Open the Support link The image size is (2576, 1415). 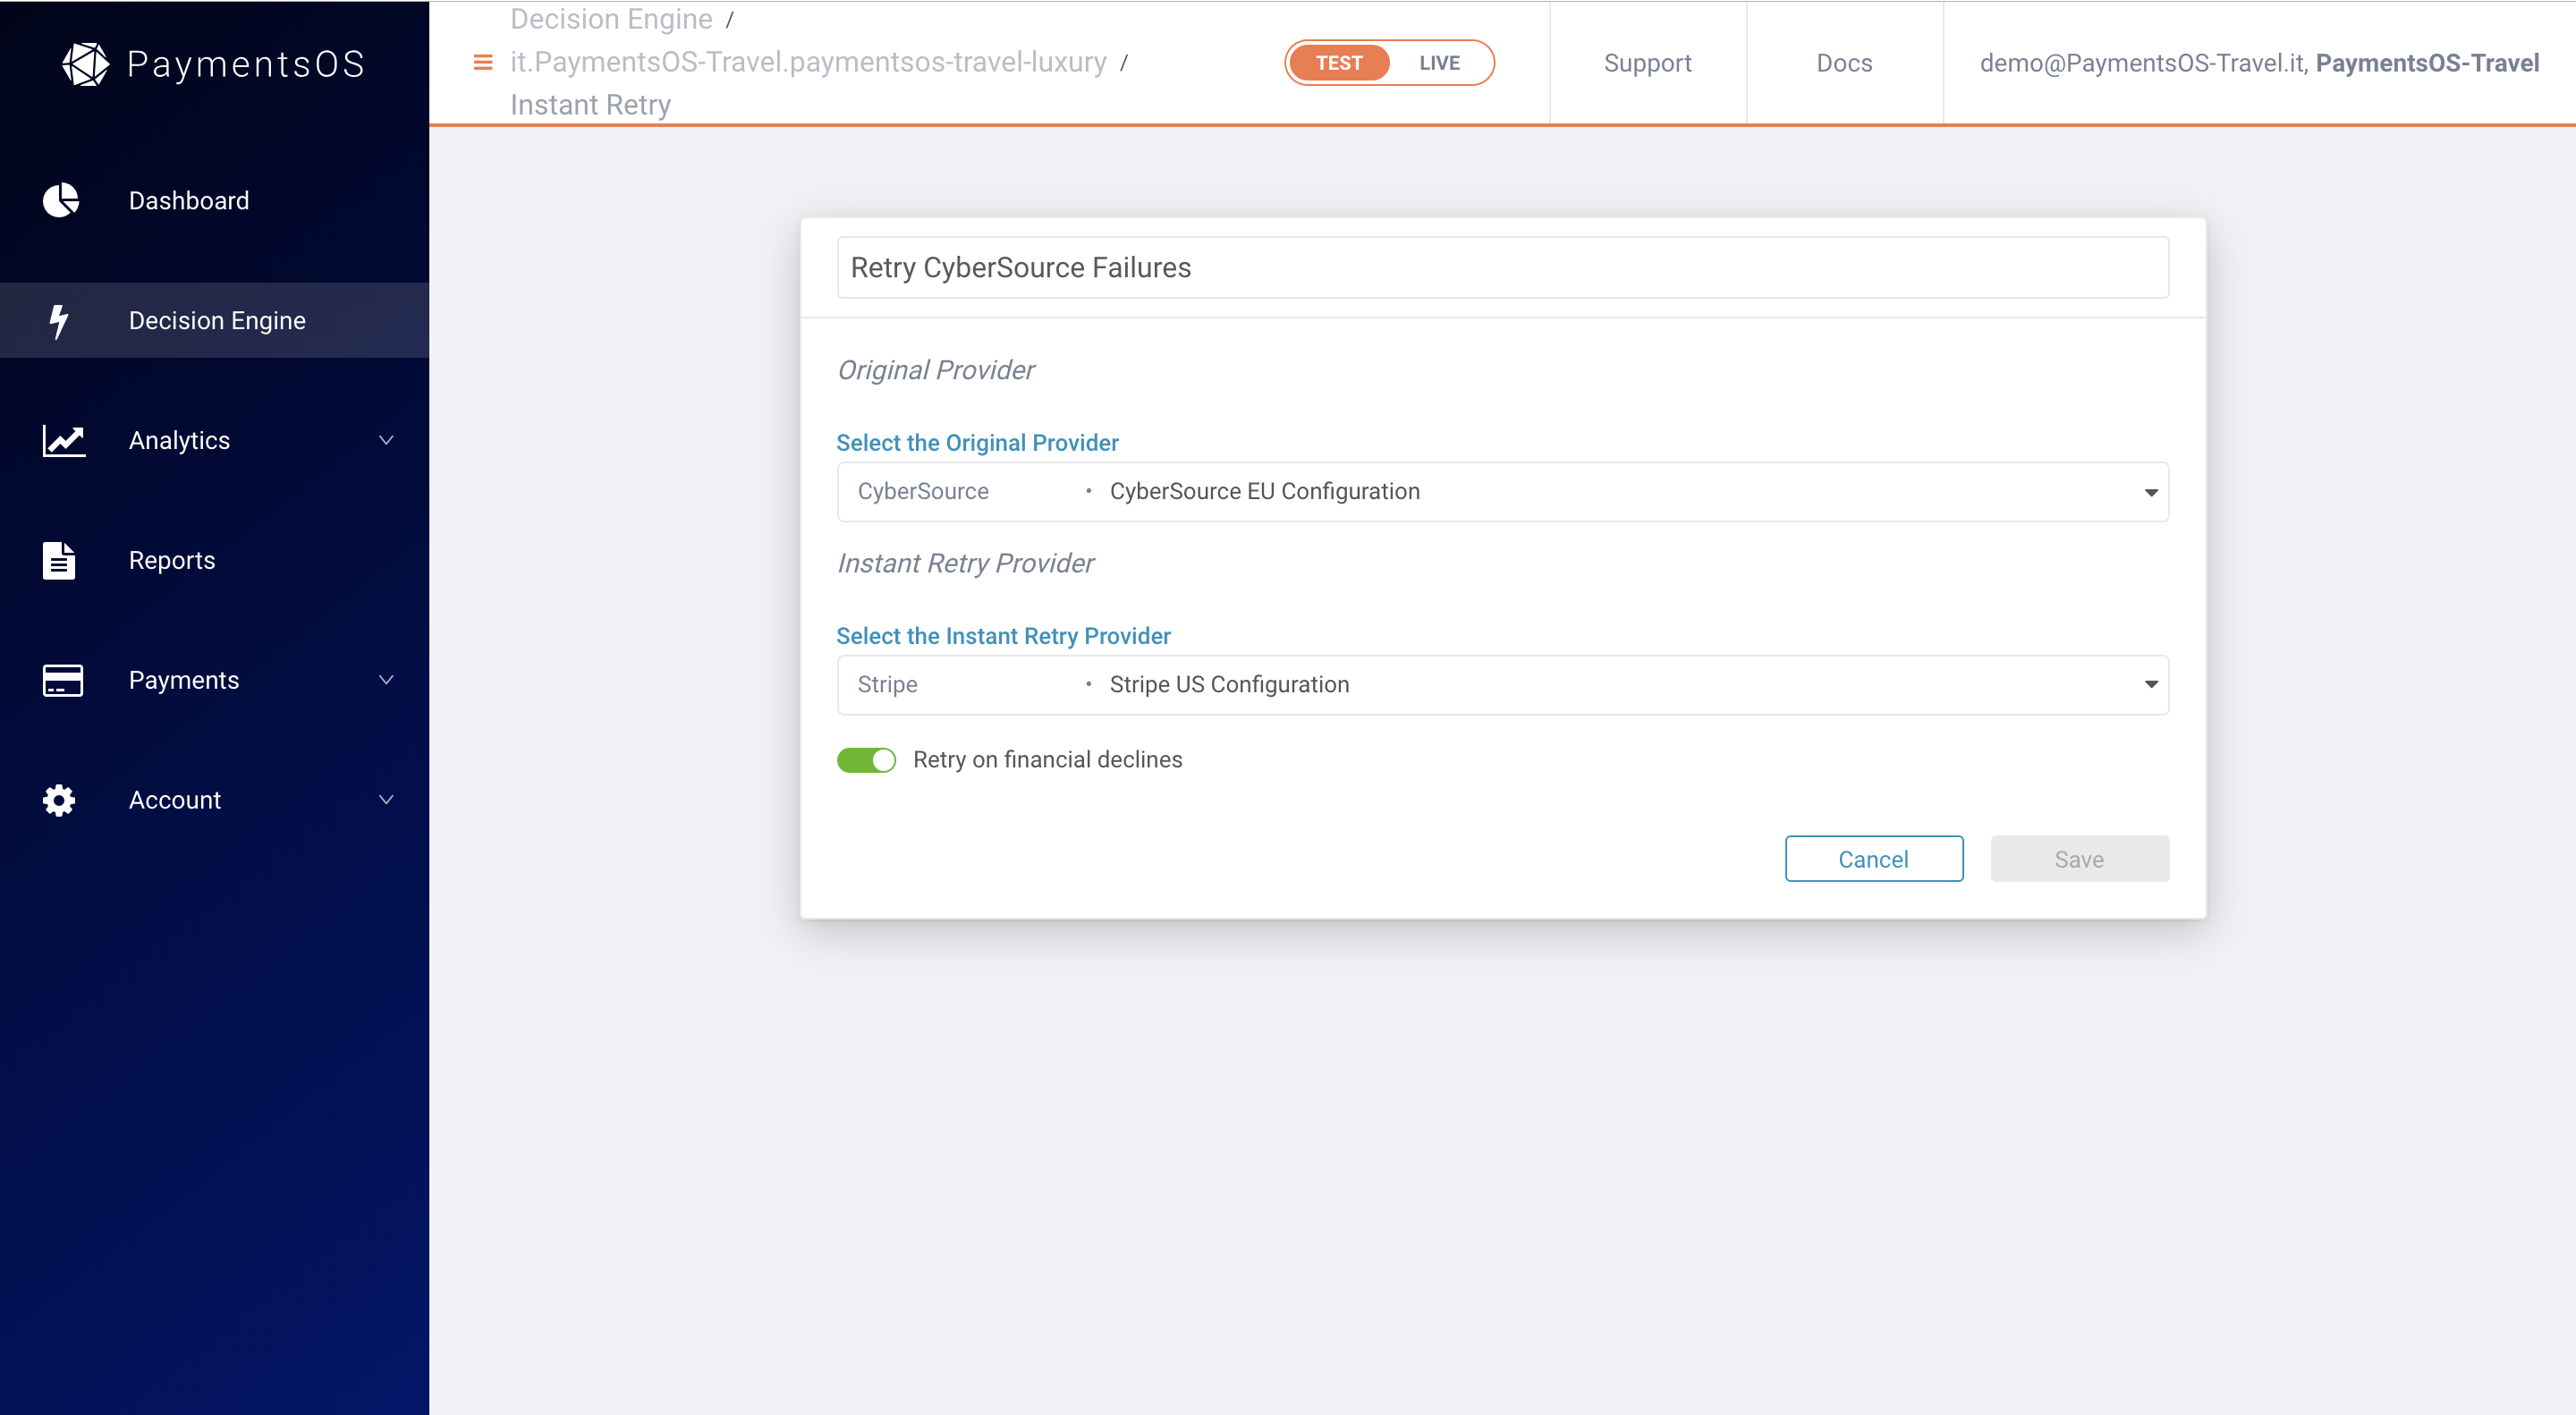tap(1647, 63)
